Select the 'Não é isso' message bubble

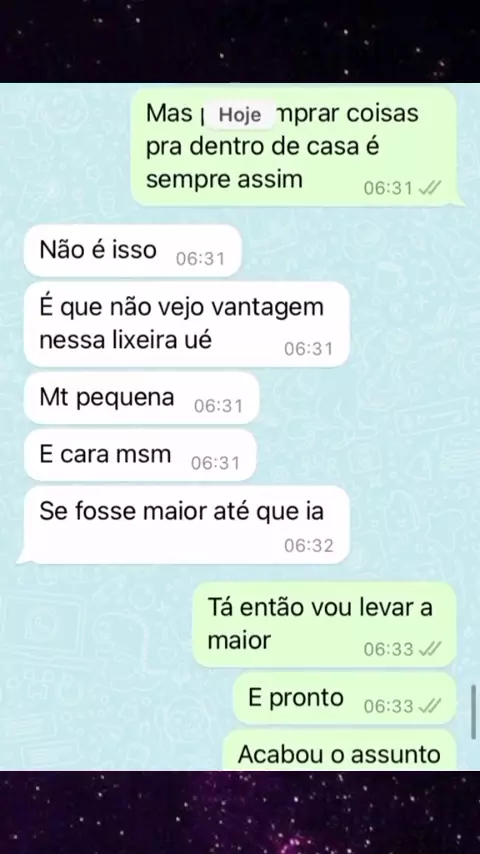tap(132, 251)
